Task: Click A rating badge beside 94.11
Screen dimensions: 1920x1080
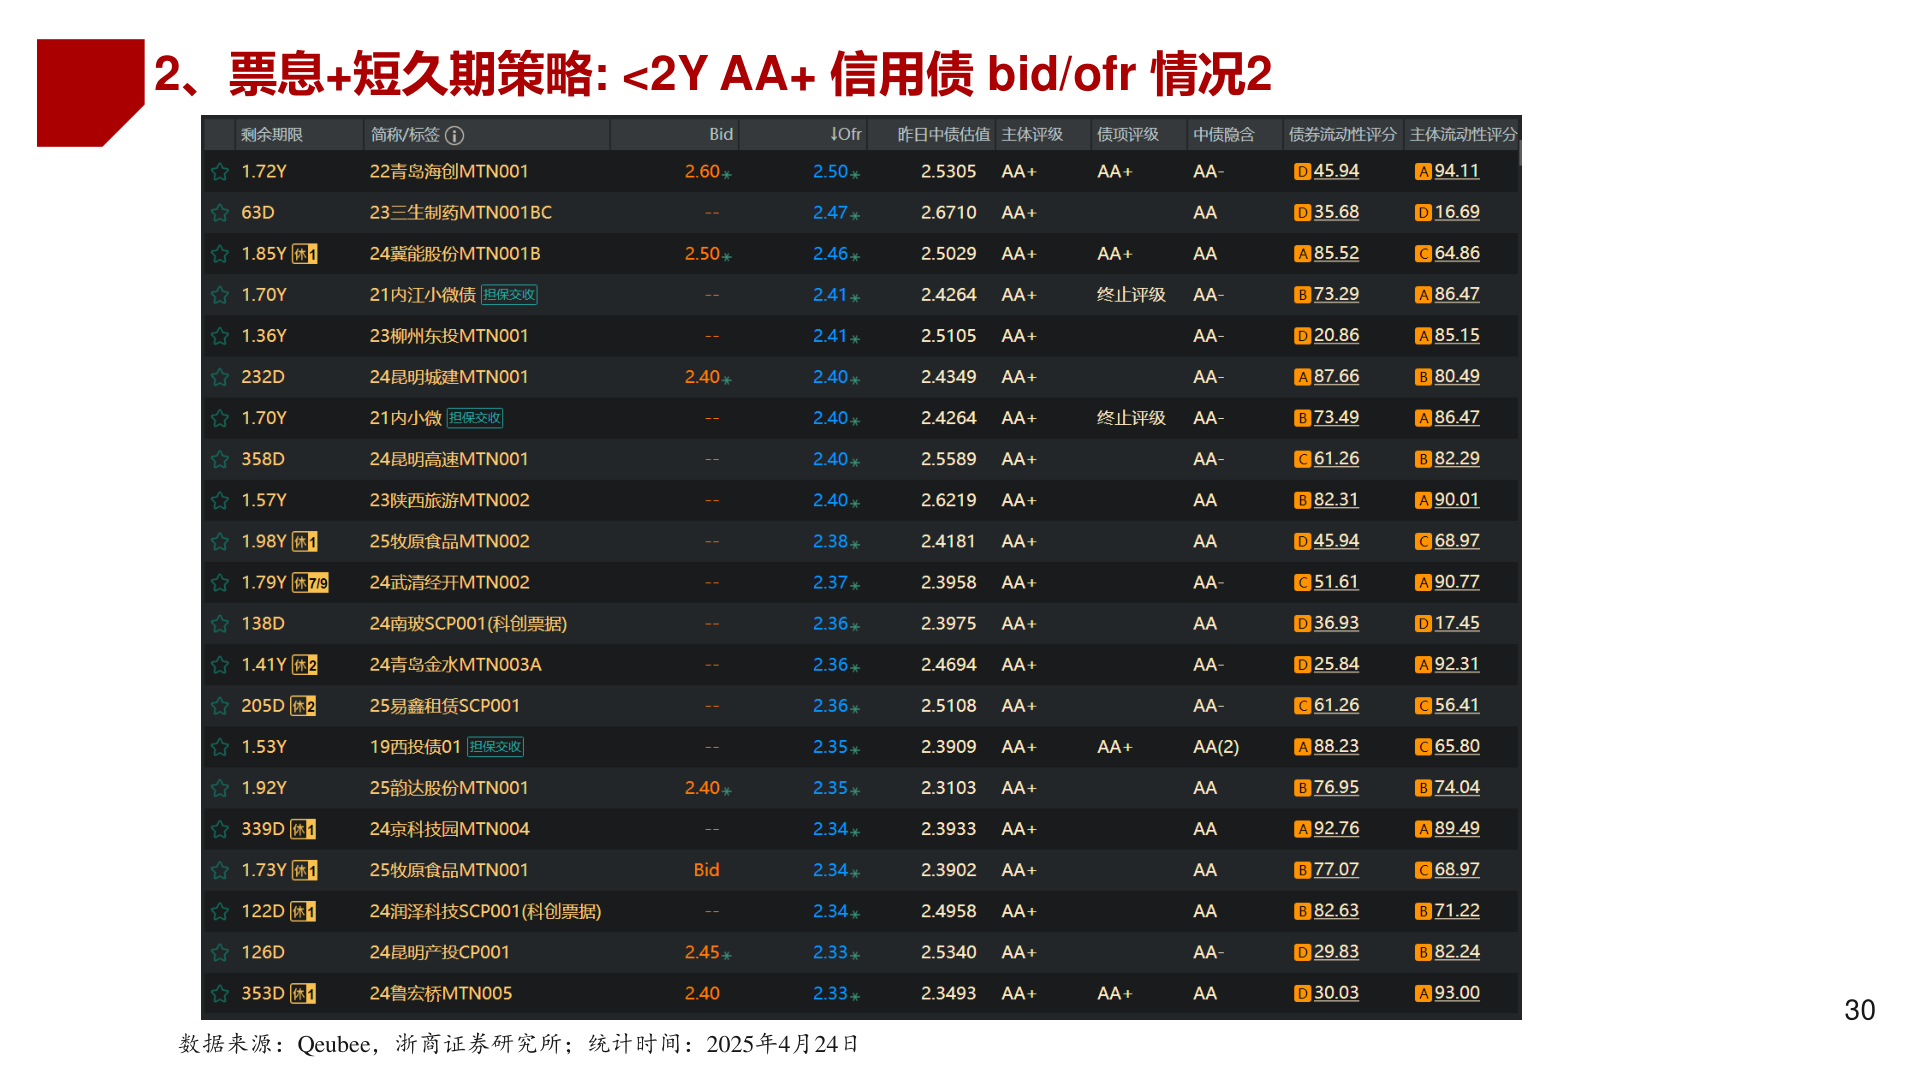Action: pos(1423,172)
